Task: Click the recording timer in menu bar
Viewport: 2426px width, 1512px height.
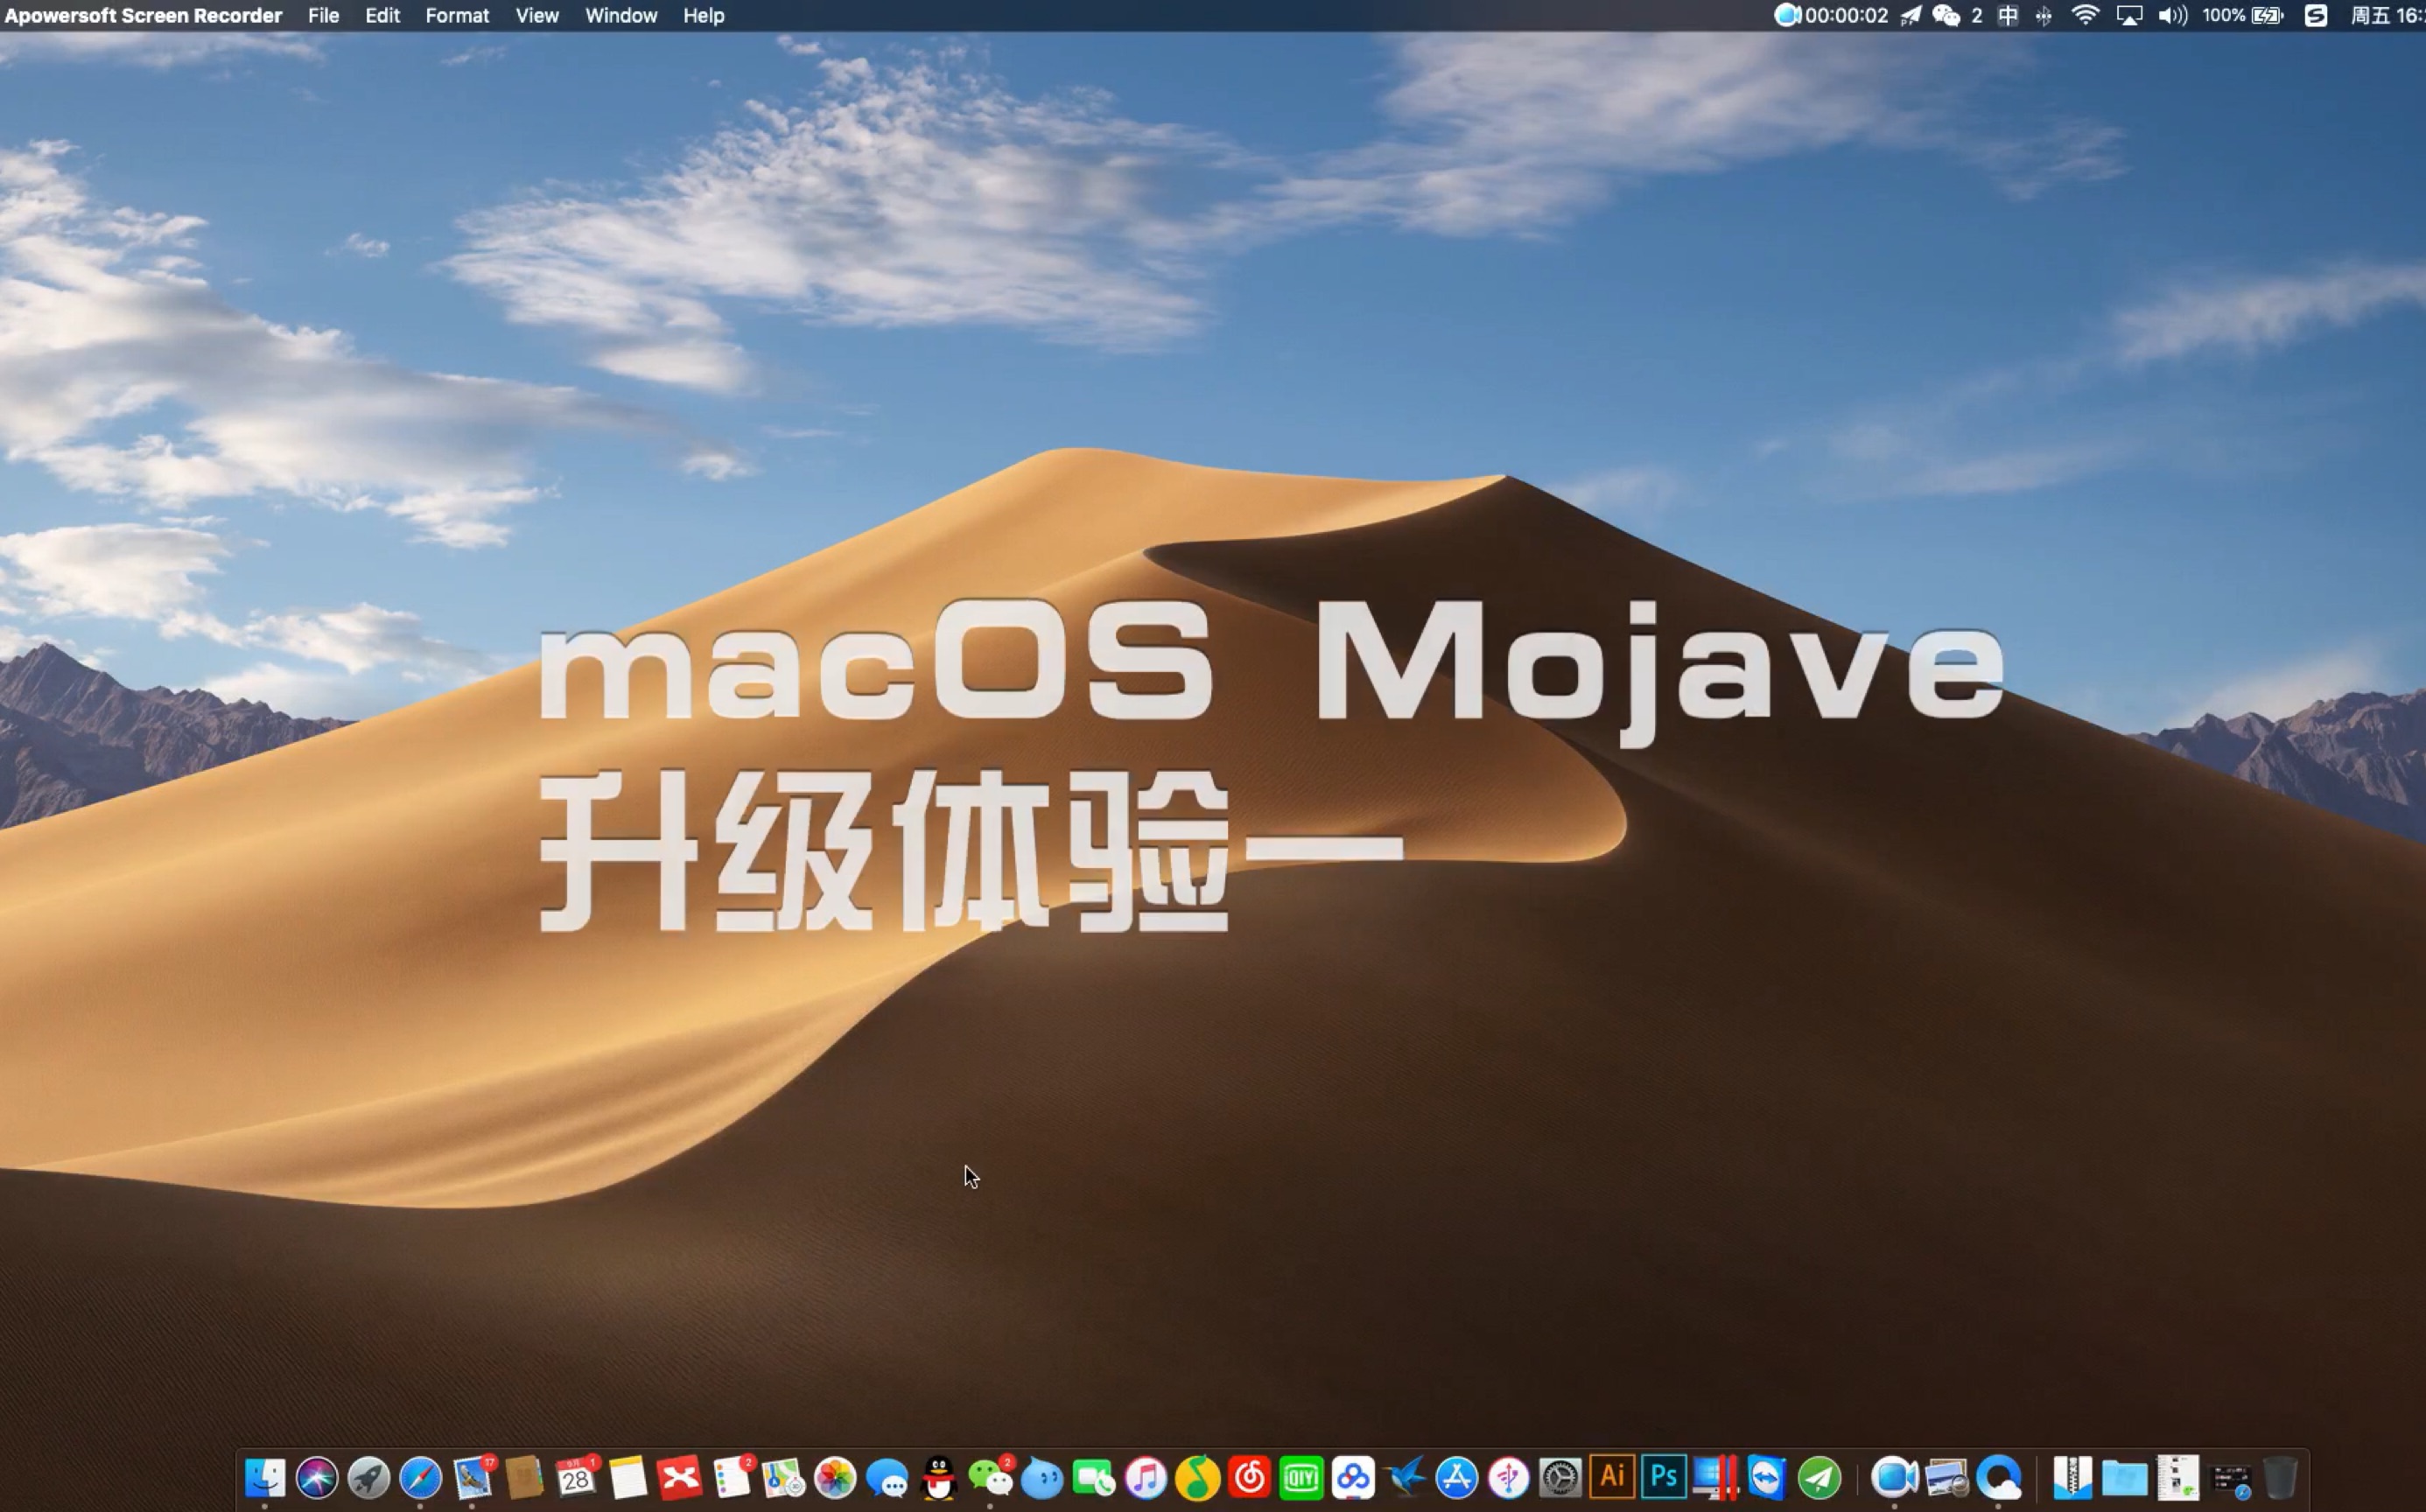Action: pos(1831,15)
